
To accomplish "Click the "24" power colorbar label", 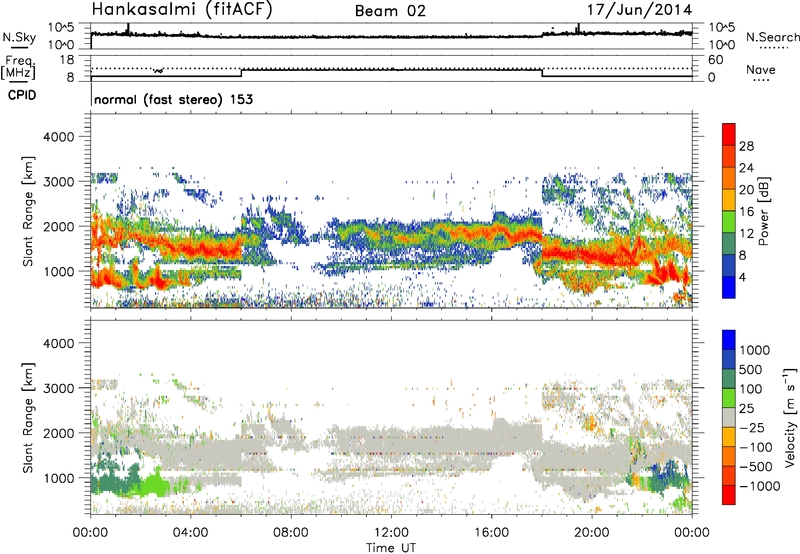I will click(746, 168).
